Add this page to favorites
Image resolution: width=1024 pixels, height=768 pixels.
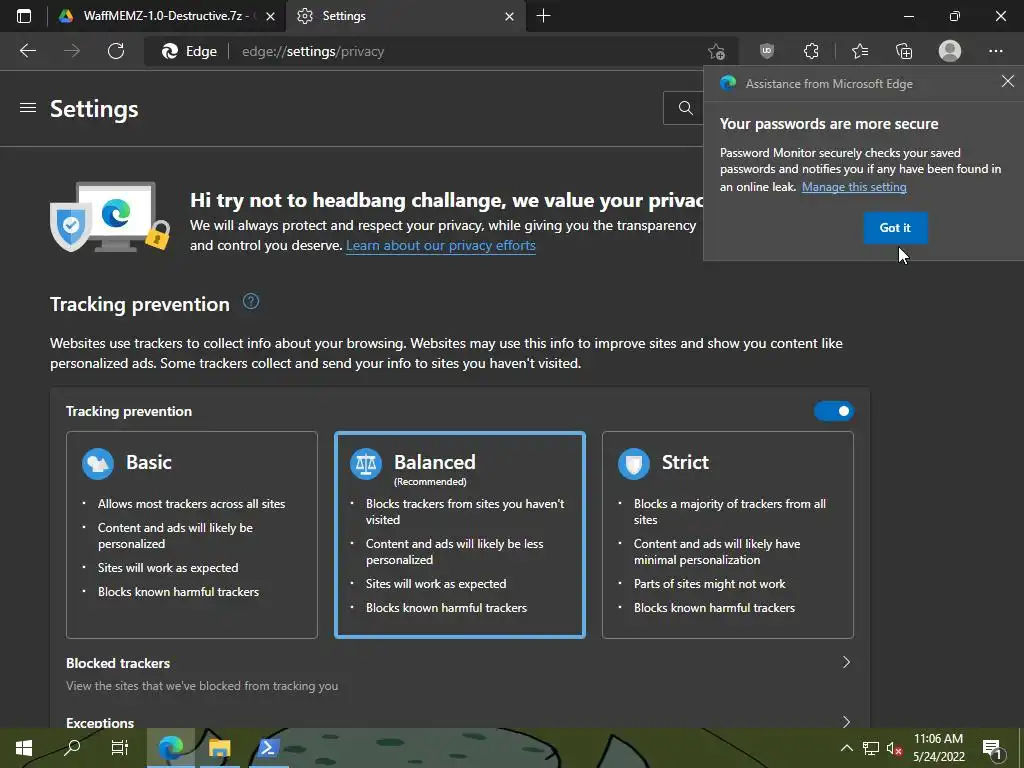click(716, 52)
